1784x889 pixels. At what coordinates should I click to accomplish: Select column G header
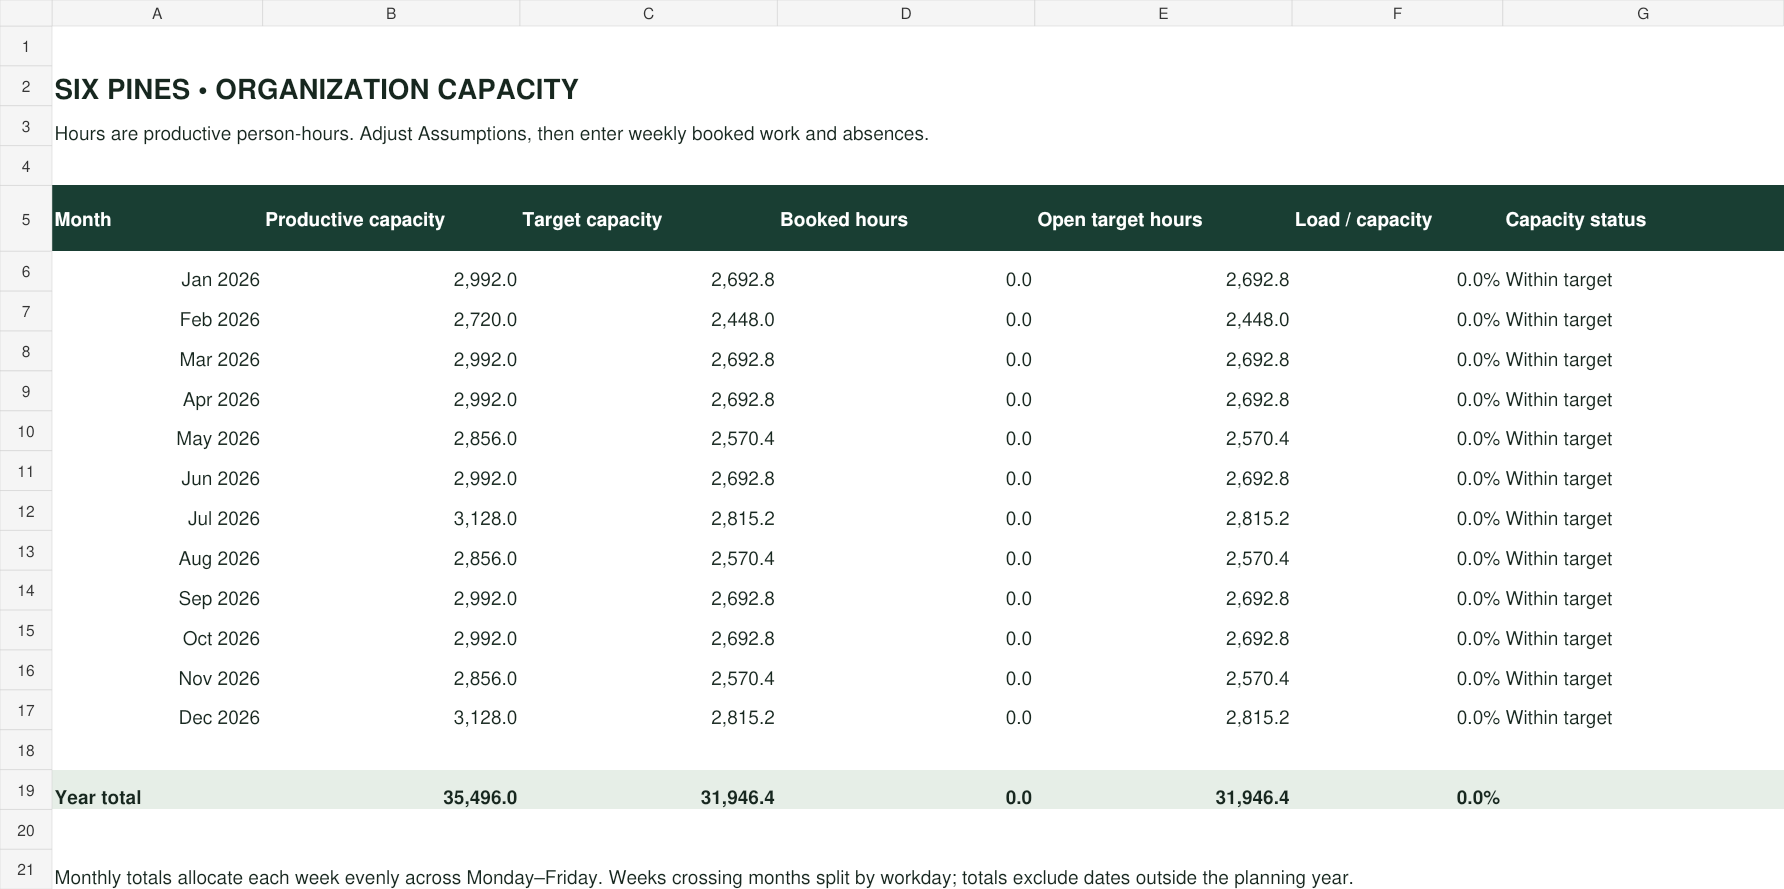click(x=1643, y=13)
